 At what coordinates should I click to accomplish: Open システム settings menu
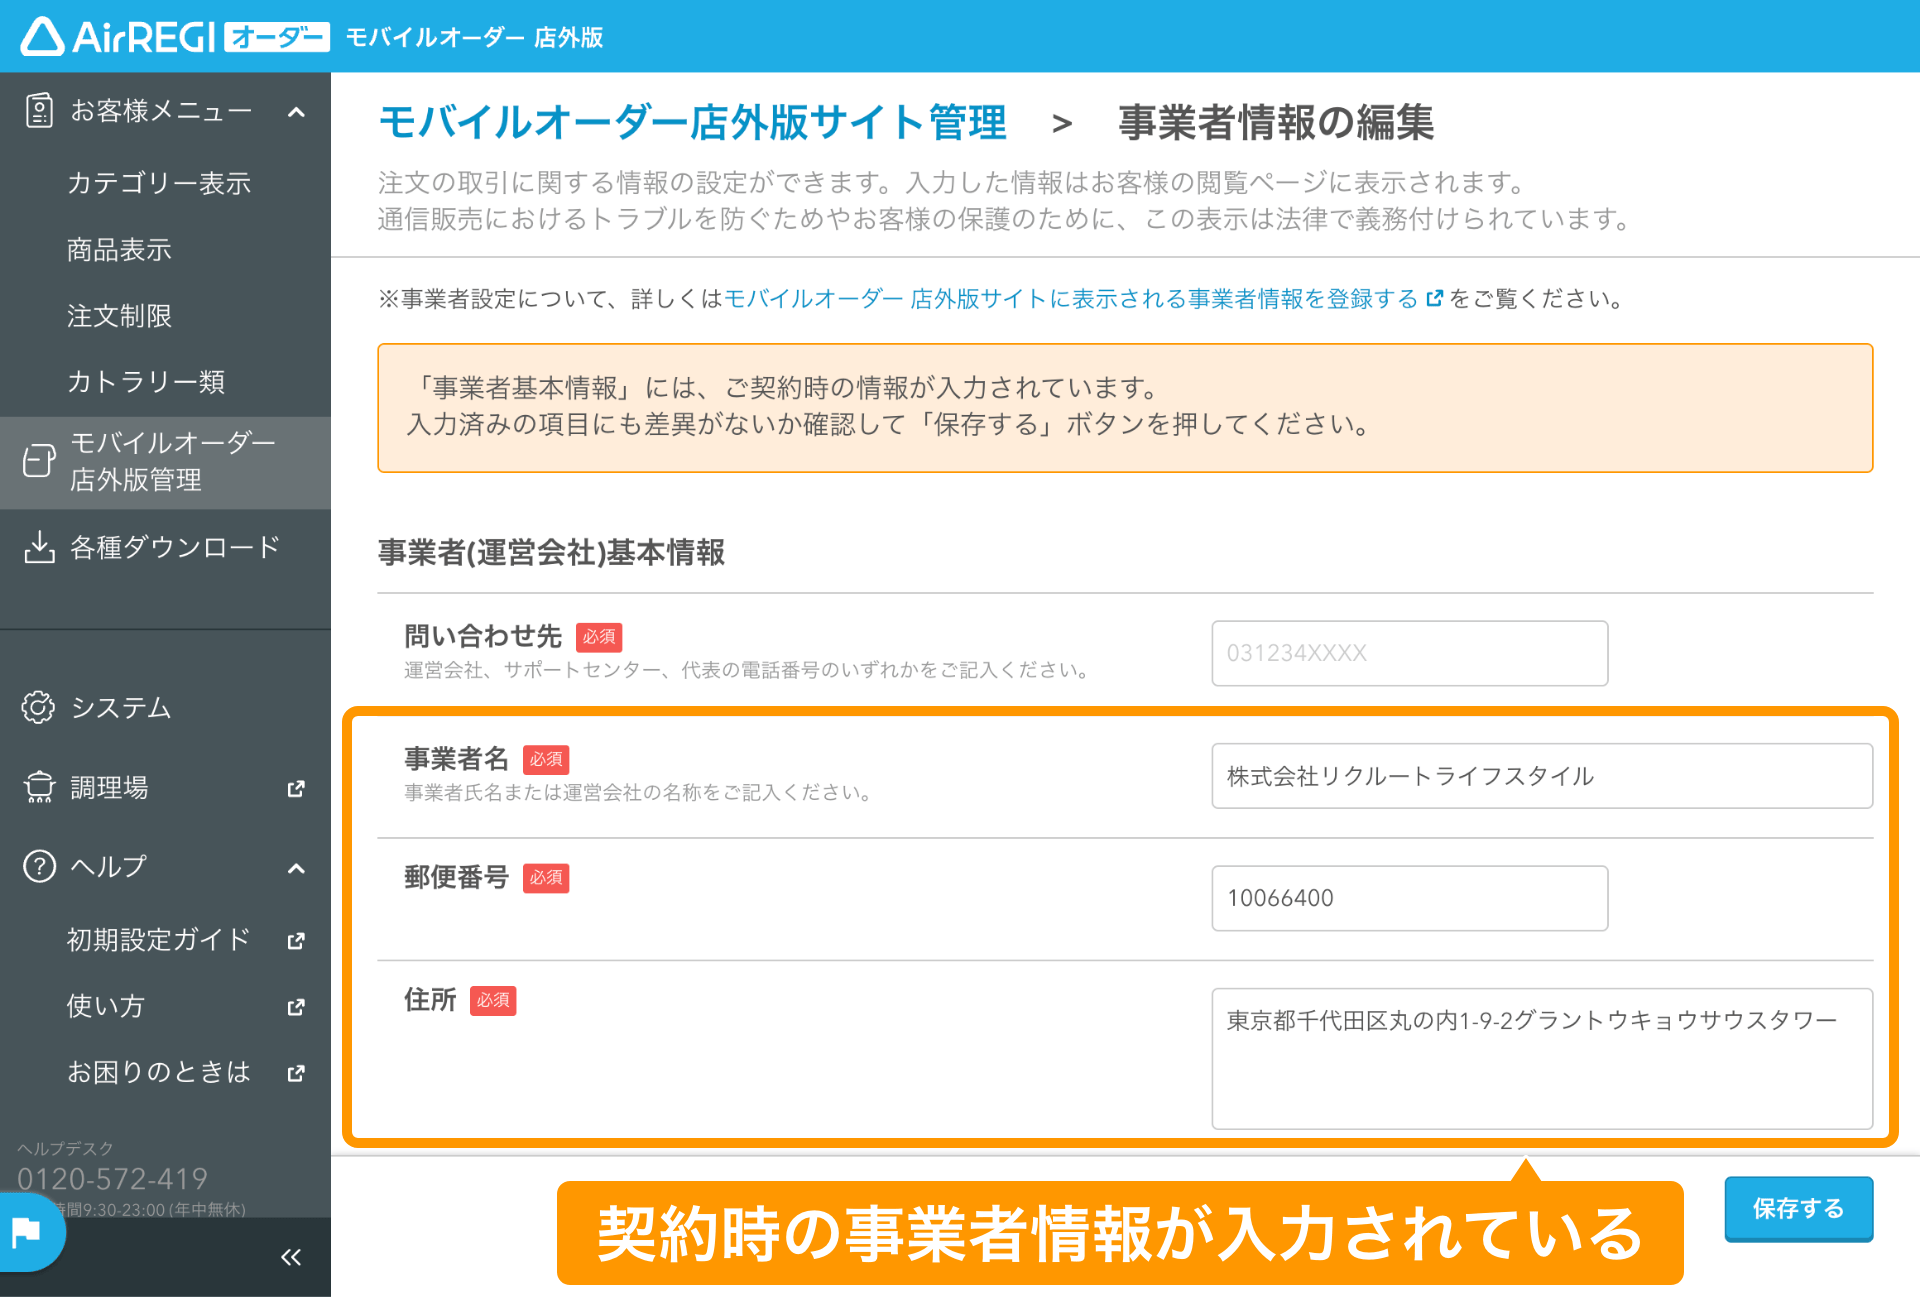[121, 707]
